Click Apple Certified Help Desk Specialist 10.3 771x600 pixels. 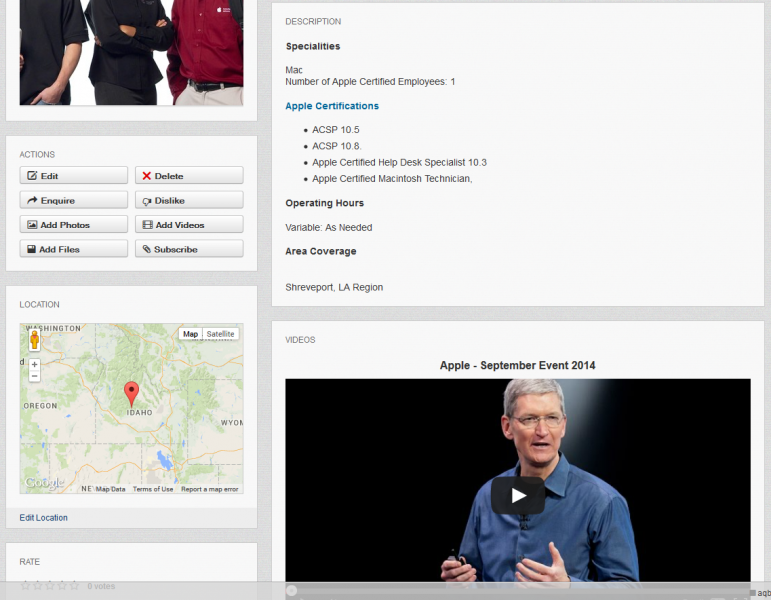point(399,162)
